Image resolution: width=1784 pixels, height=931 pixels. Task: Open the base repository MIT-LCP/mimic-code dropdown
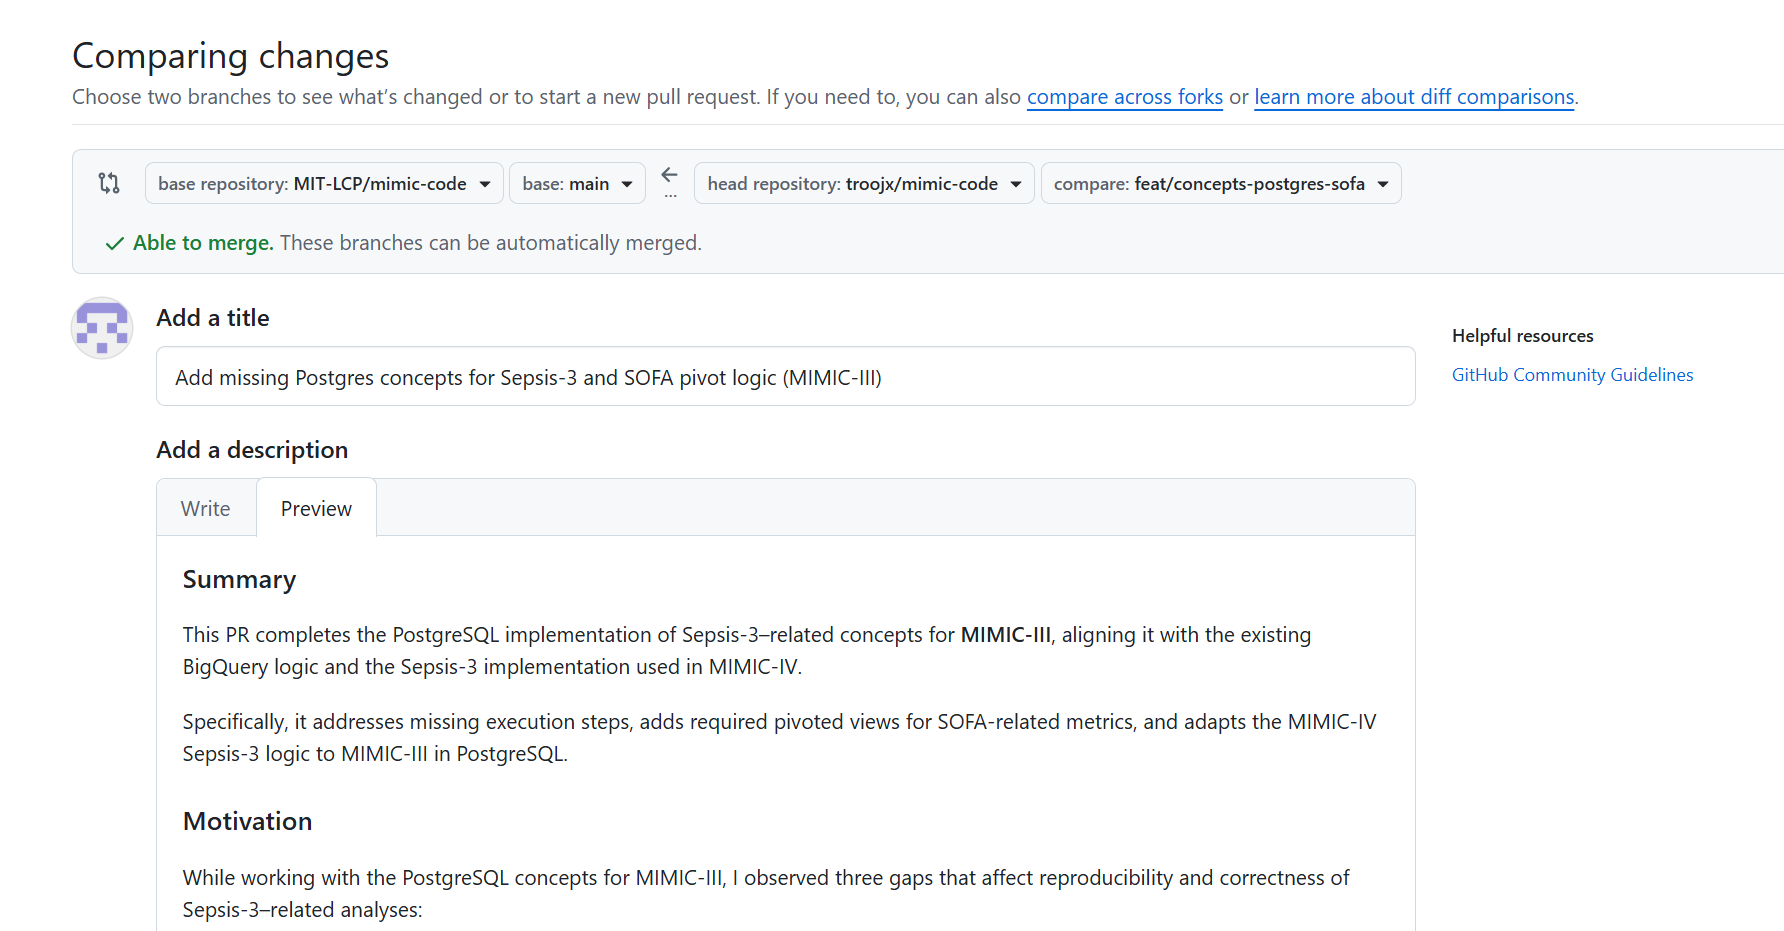coord(324,184)
